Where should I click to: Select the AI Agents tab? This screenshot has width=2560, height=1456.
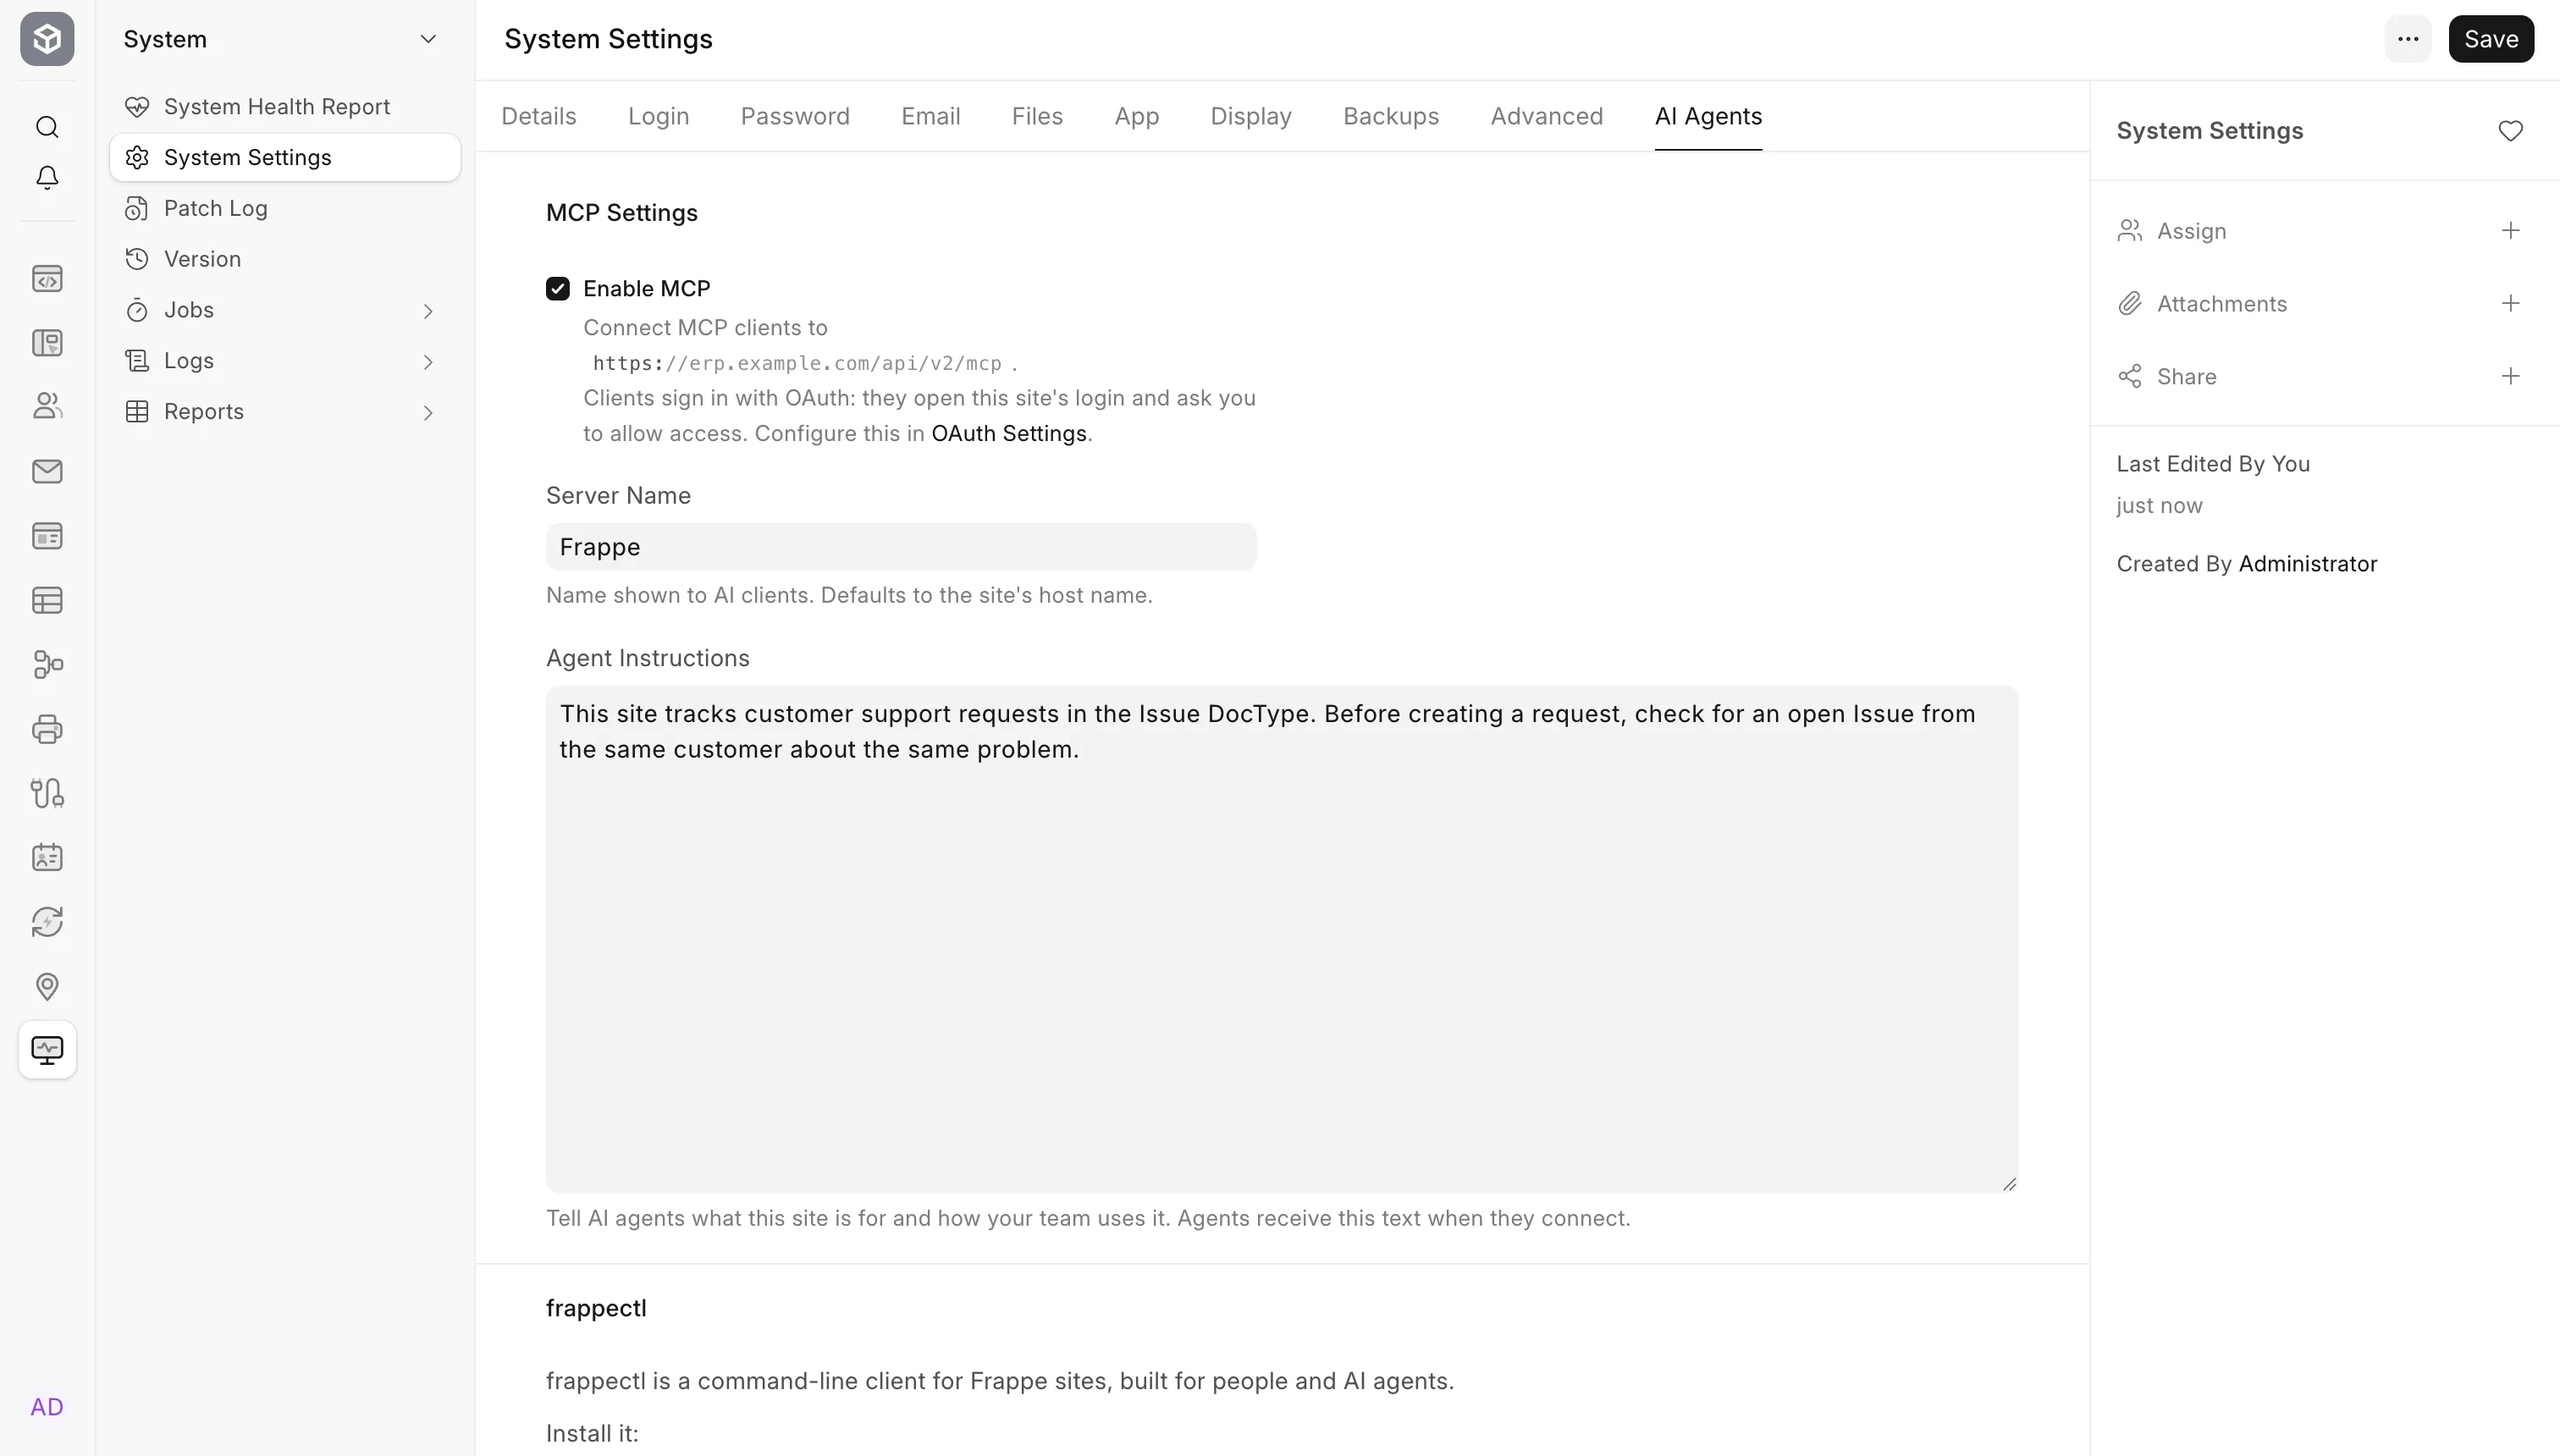[x=1708, y=116]
